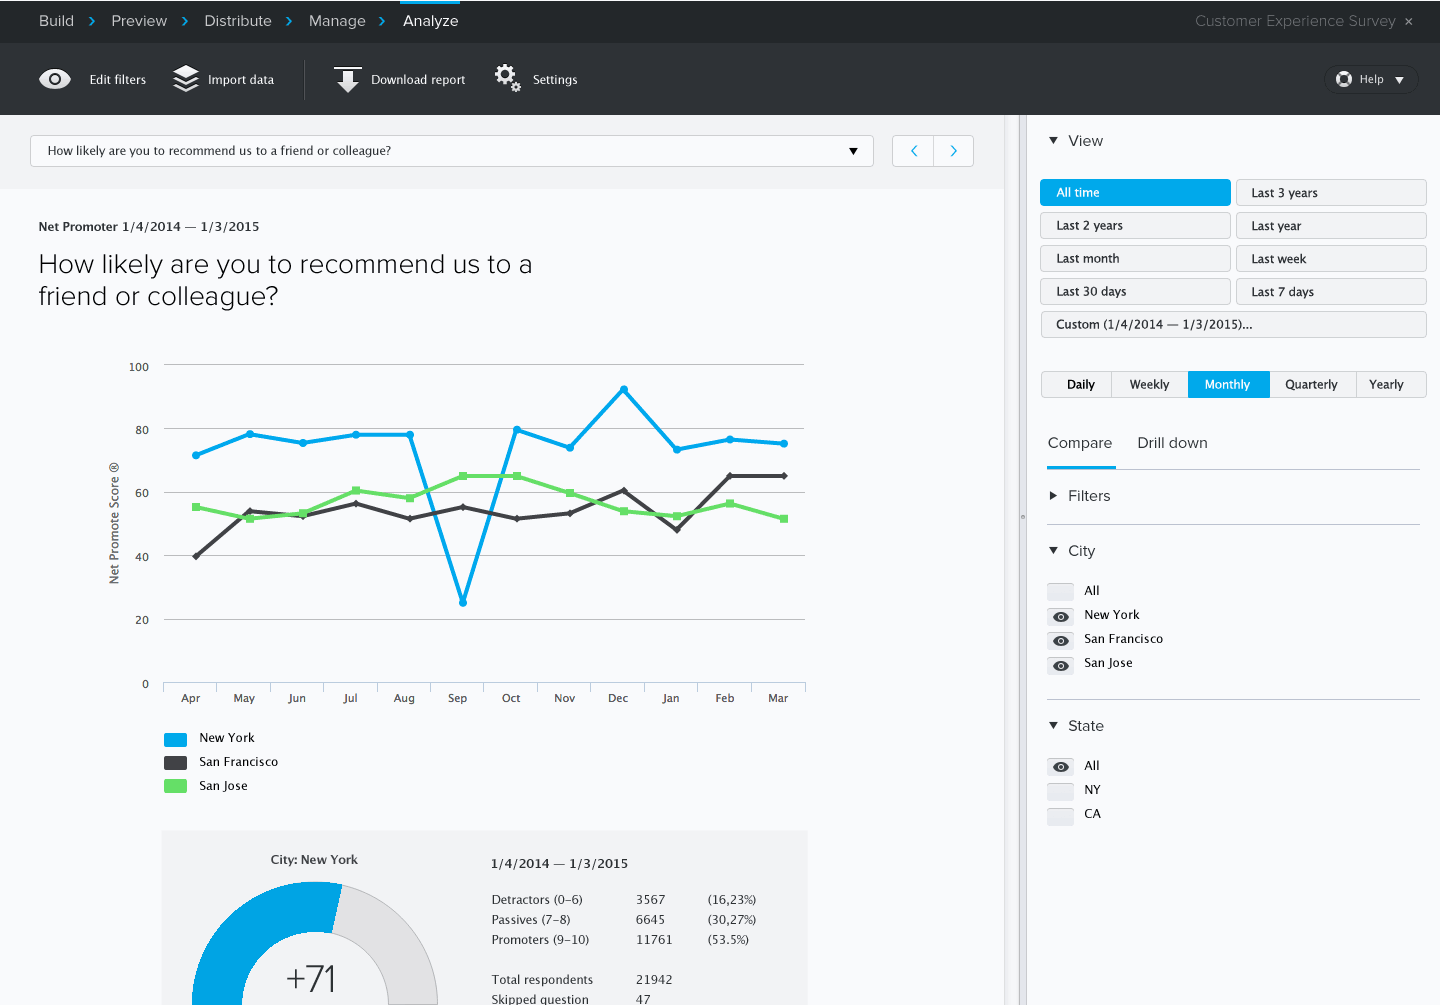
Task: Click the green San Jose legend swatch
Action: tap(174, 785)
